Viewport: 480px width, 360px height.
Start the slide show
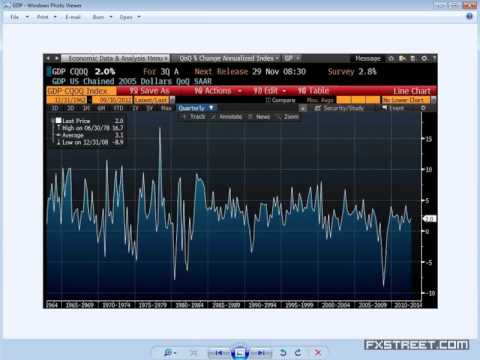(x=240, y=353)
